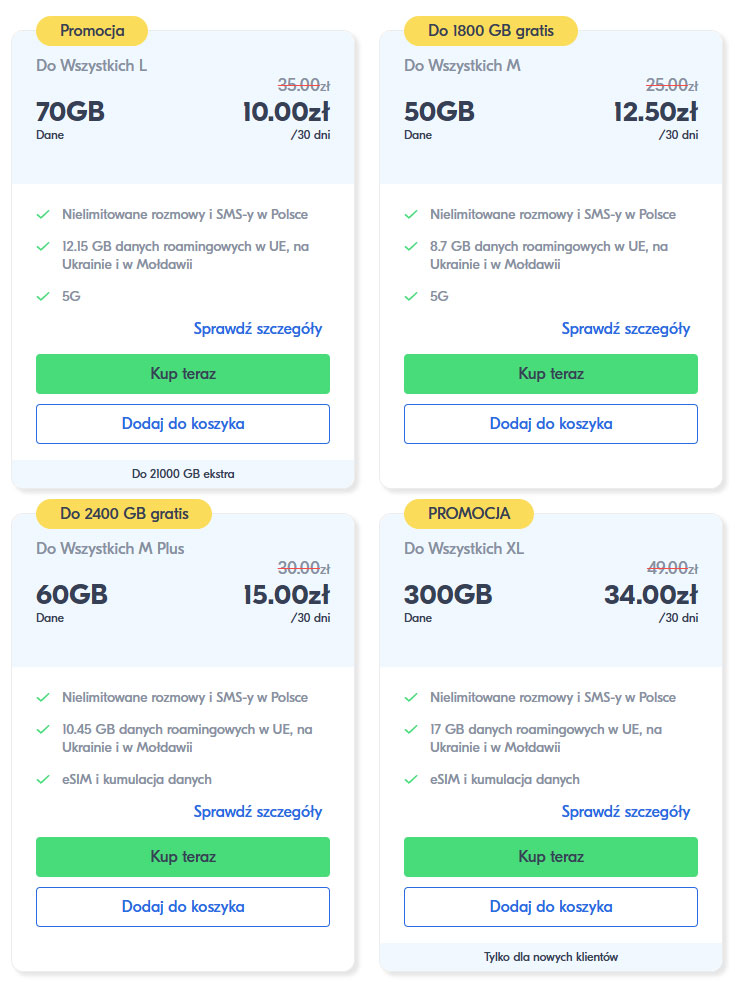Add the 60GB M Plus plan to cart
The height and width of the screenshot is (982, 735).
183,907
